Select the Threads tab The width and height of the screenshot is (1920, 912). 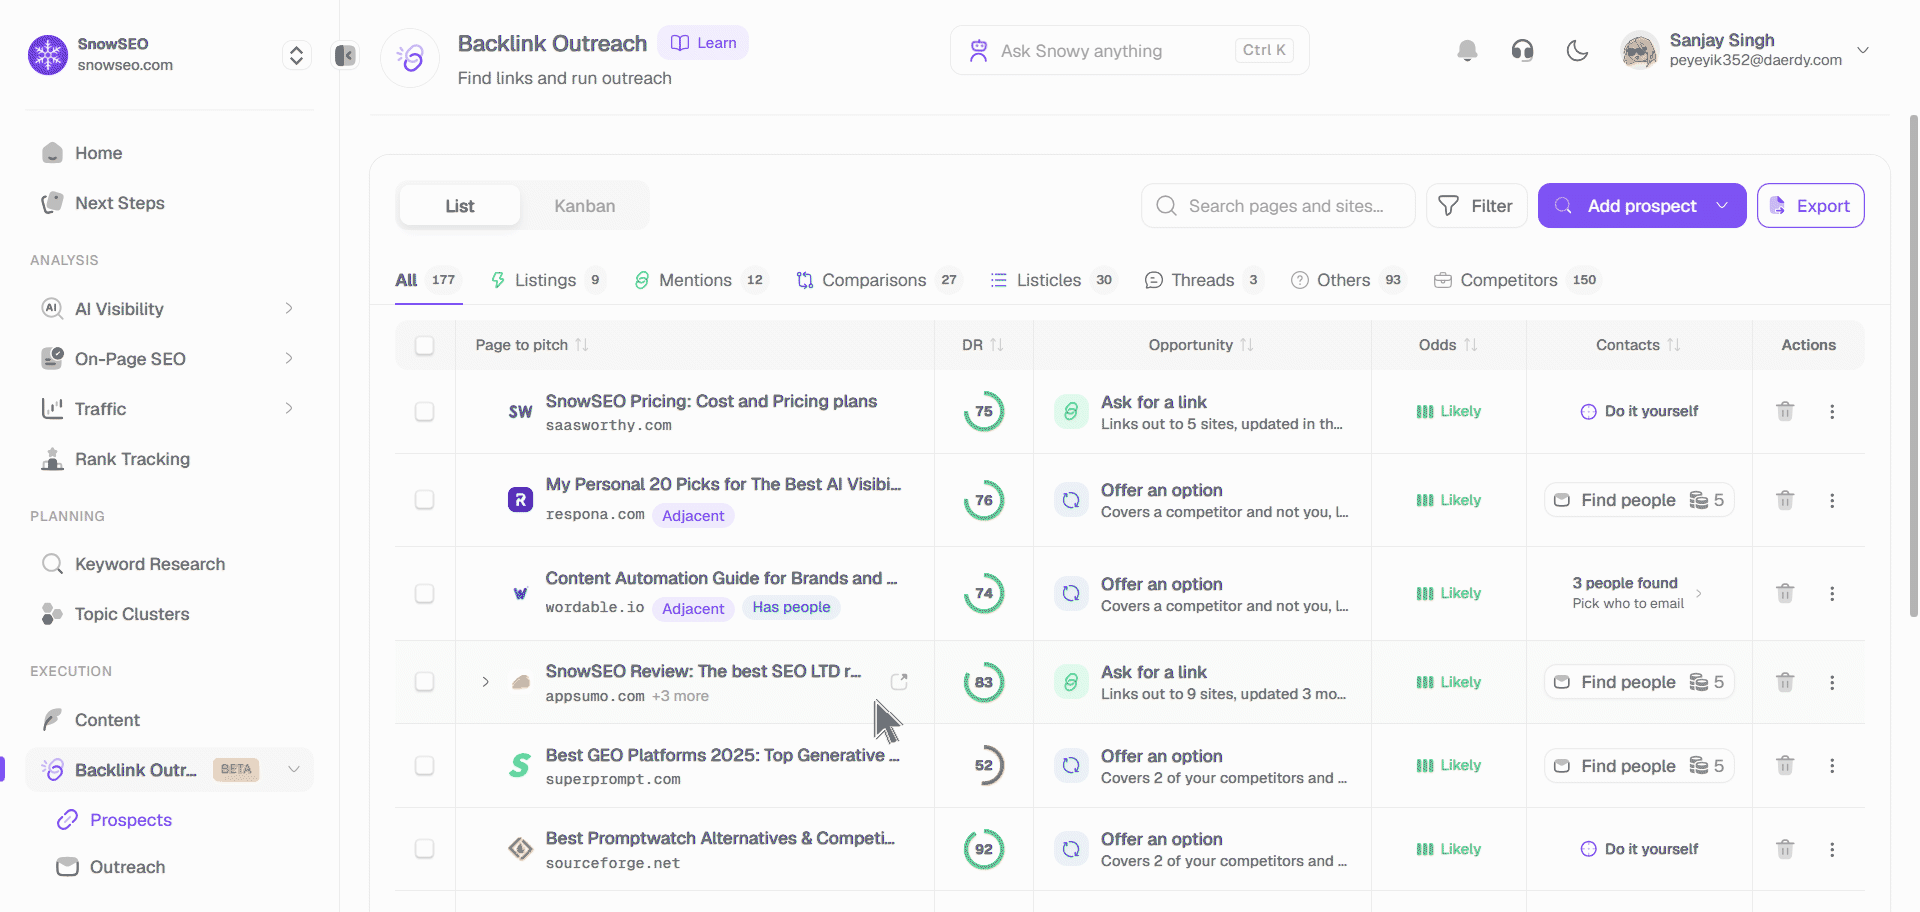click(x=1203, y=280)
